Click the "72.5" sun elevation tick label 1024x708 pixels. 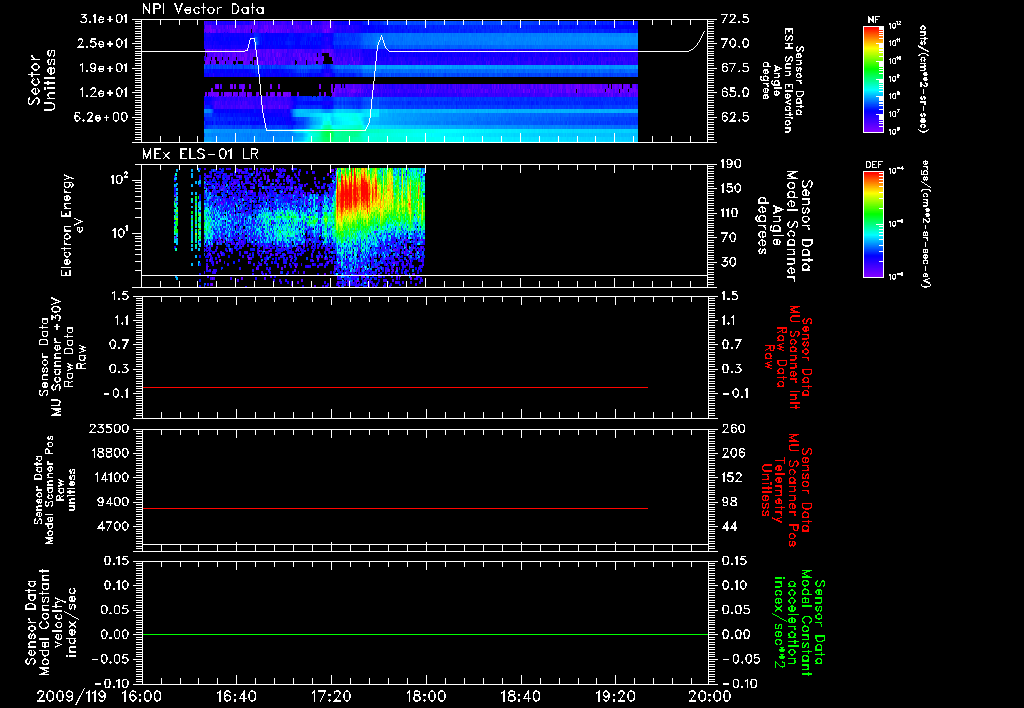[735, 19]
